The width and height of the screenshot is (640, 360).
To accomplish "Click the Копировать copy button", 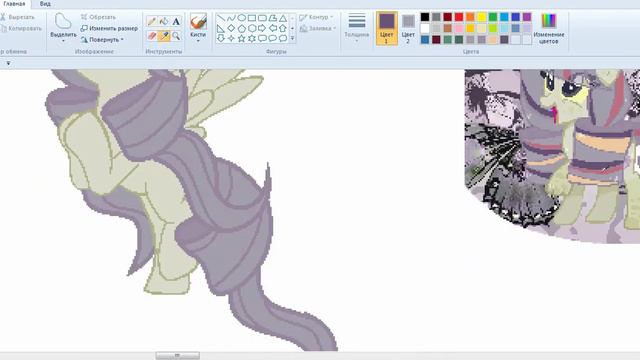I will (x=21, y=29).
